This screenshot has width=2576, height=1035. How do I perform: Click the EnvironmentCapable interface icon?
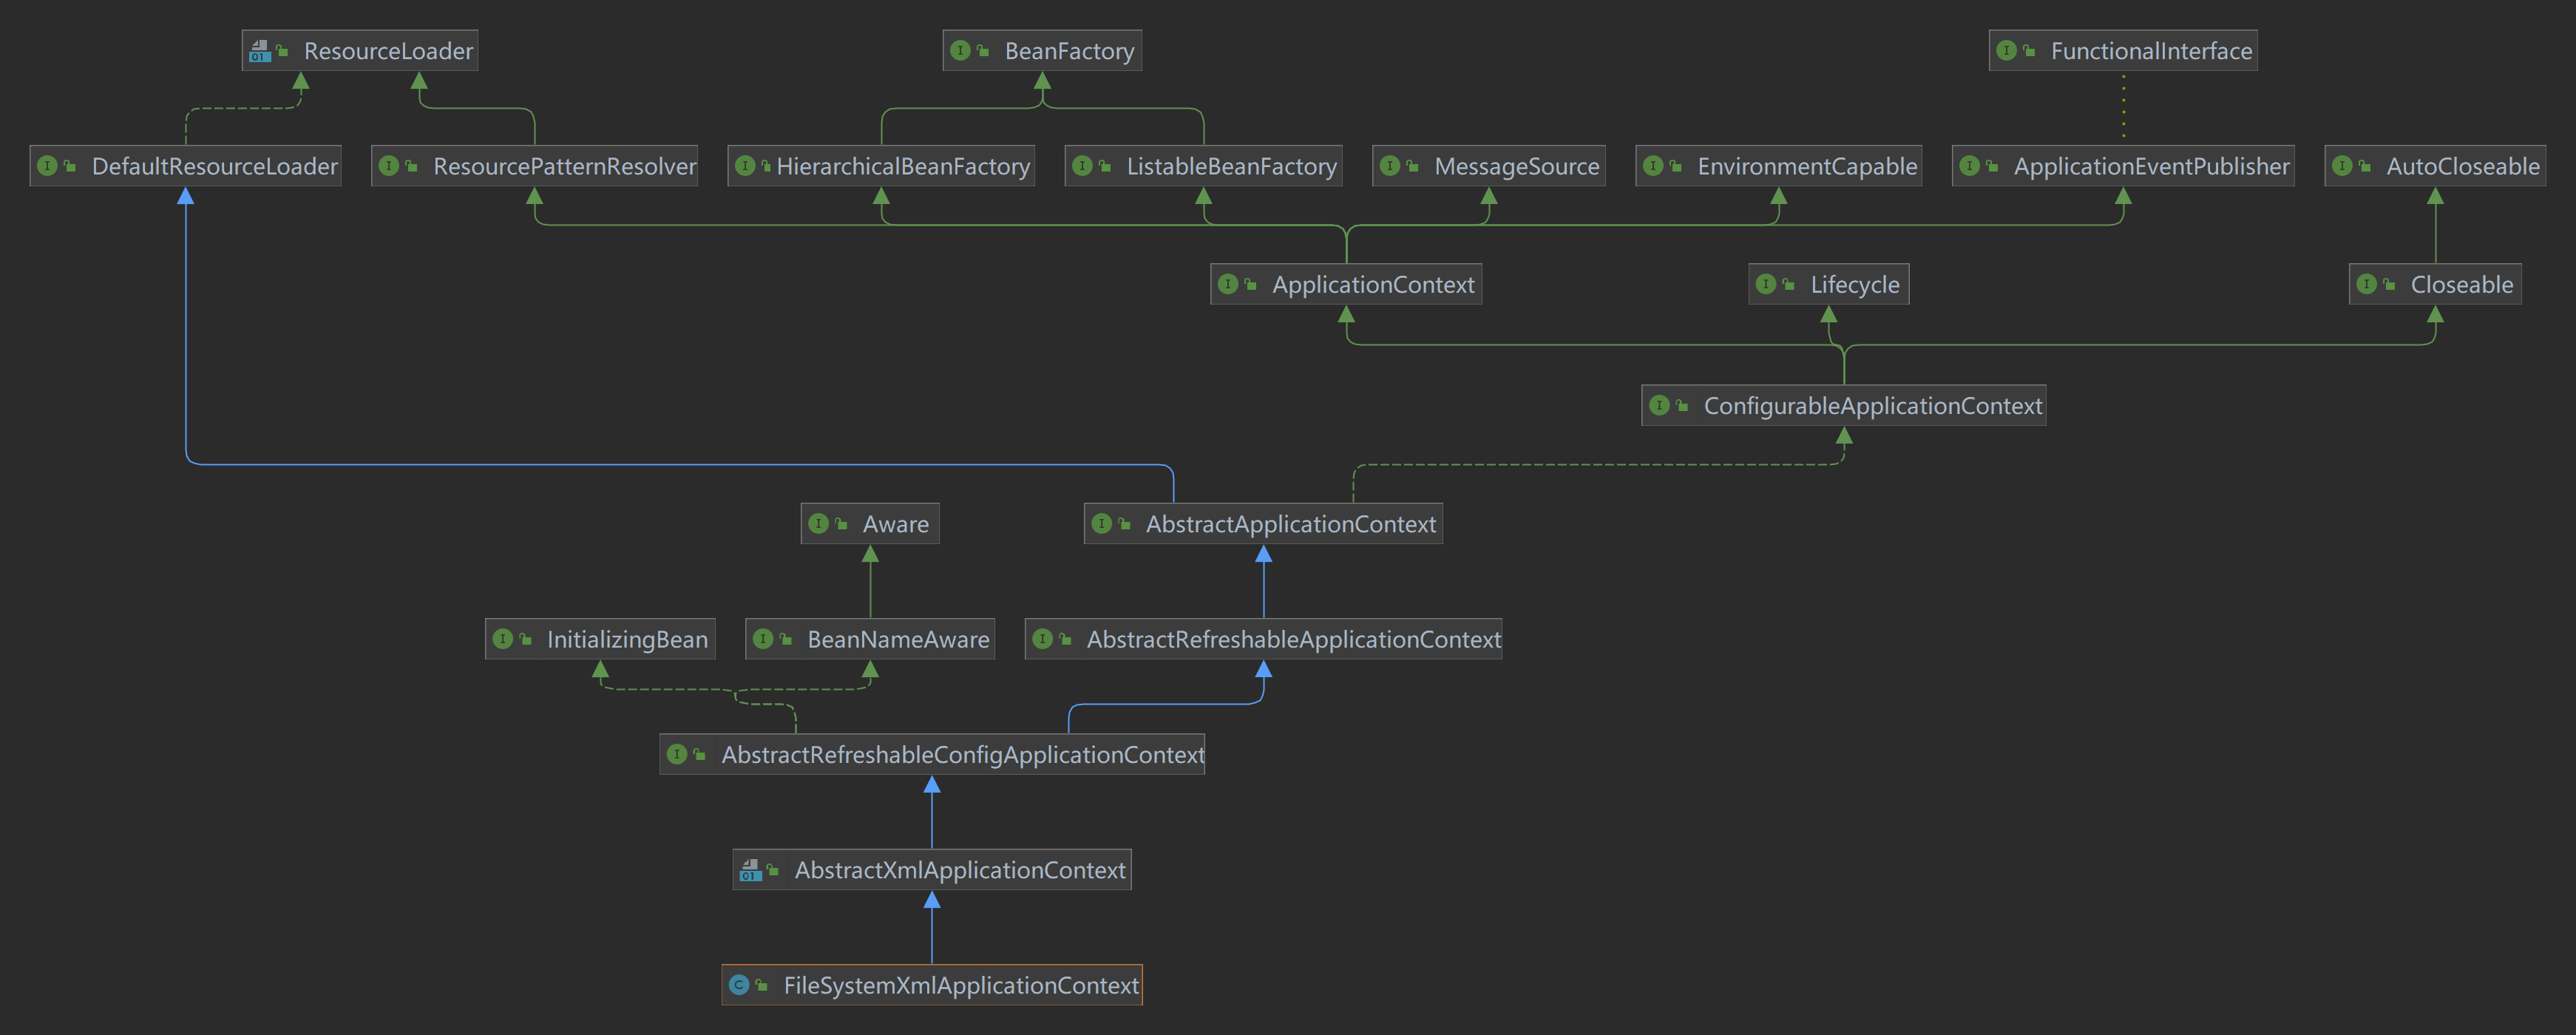coord(1653,166)
